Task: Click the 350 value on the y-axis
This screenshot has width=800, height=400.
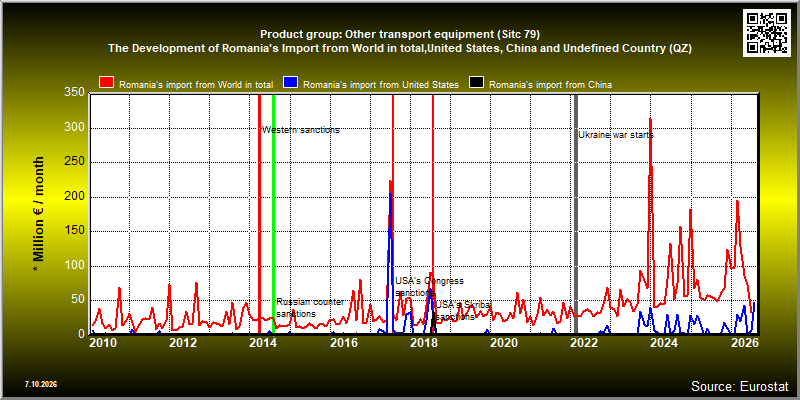Action: point(74,93)
